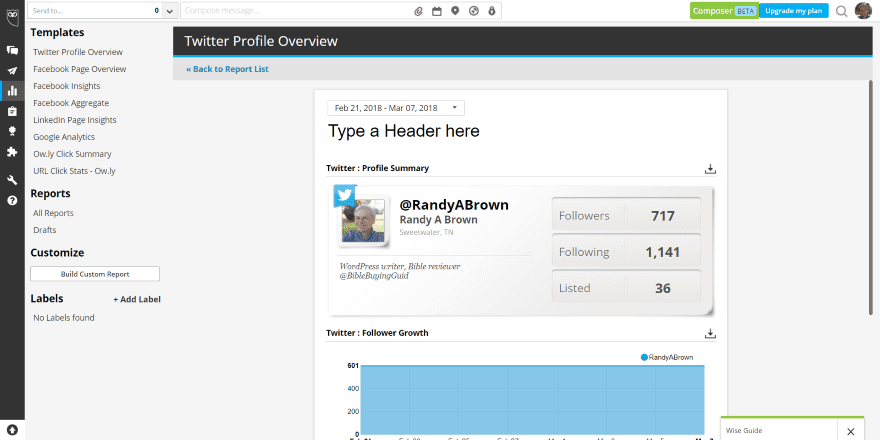Click the up arrow icon in sidebar bottom

pyautogui.click(x=12, y=430)
